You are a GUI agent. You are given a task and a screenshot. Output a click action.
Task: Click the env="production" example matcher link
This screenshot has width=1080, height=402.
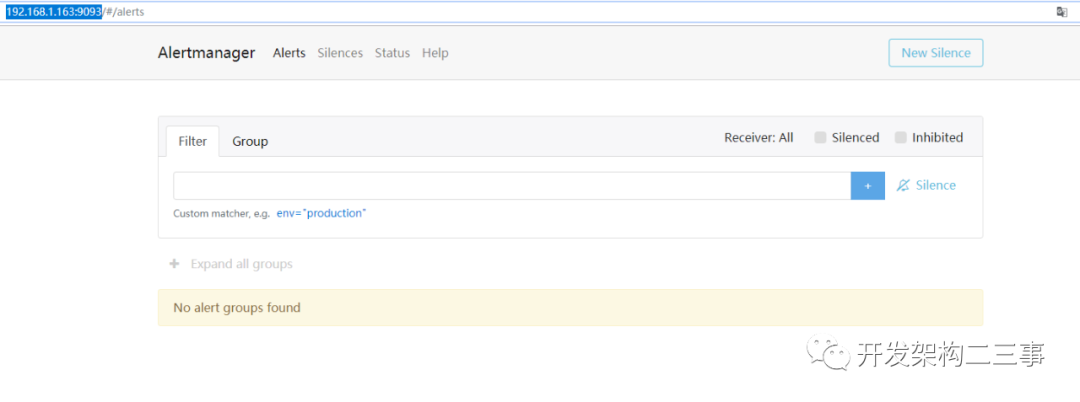click(321, 213)
